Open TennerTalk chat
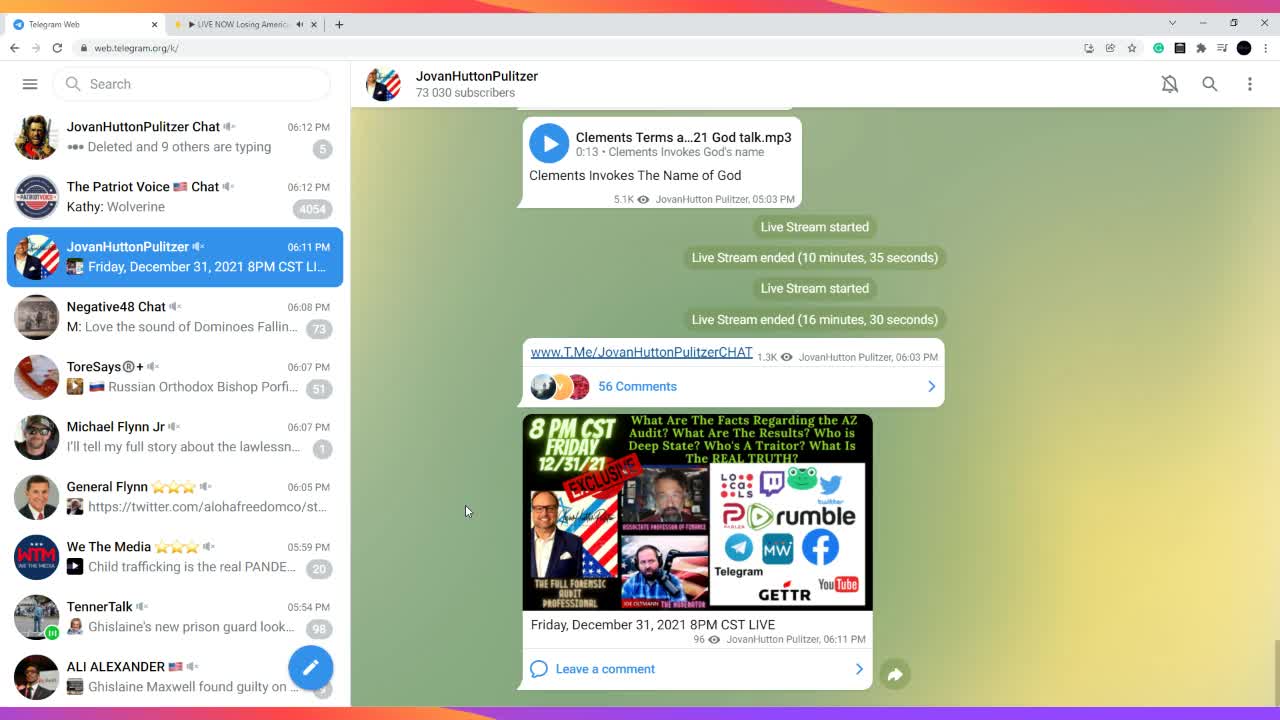1280x720 pixels. pos(175,617)
